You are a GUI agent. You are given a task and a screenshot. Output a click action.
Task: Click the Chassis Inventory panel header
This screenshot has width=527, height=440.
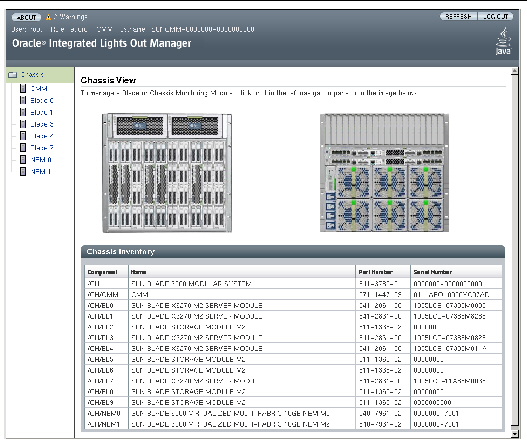tap(293, 252)
